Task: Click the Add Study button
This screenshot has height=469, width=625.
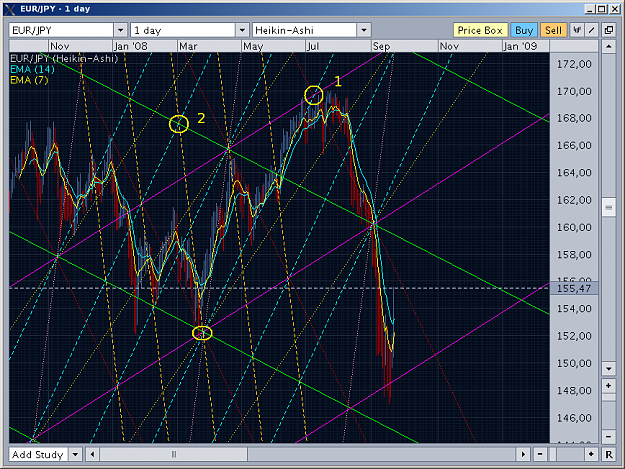Action: pos(38,454)
